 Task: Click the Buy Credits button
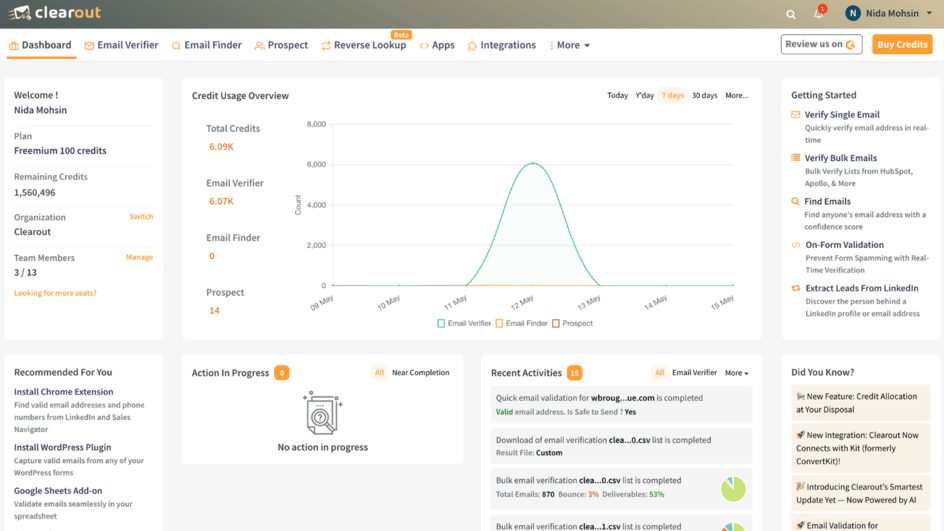(902, 44)
